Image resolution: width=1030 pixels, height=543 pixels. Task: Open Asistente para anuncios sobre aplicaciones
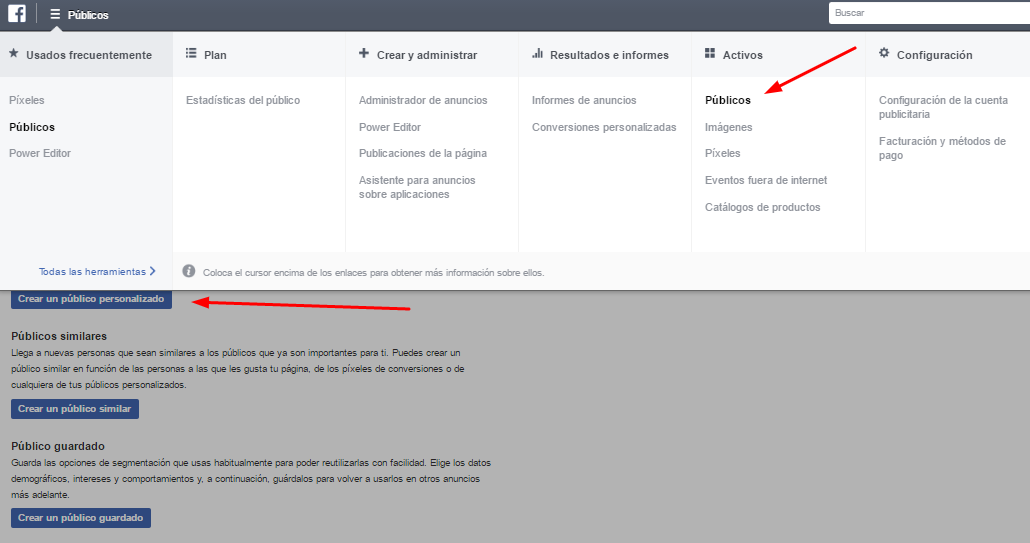[x=417, y=187]
